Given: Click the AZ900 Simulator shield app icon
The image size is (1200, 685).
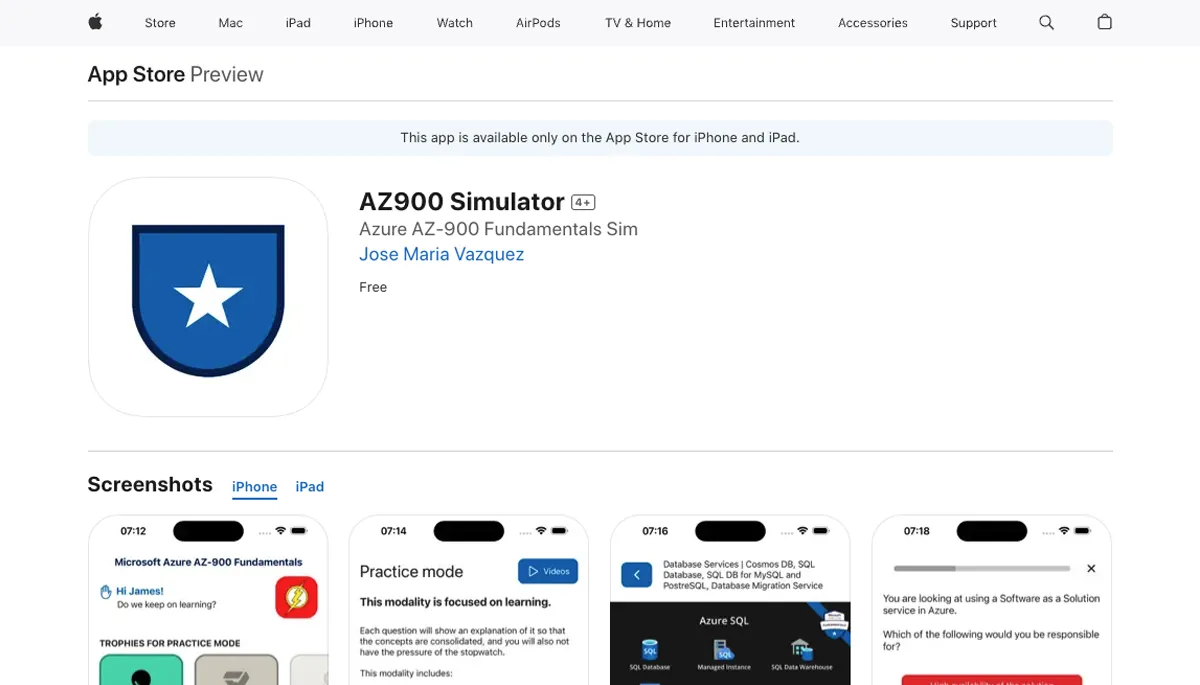Looking at the screenshot, I should coord(208,297).
